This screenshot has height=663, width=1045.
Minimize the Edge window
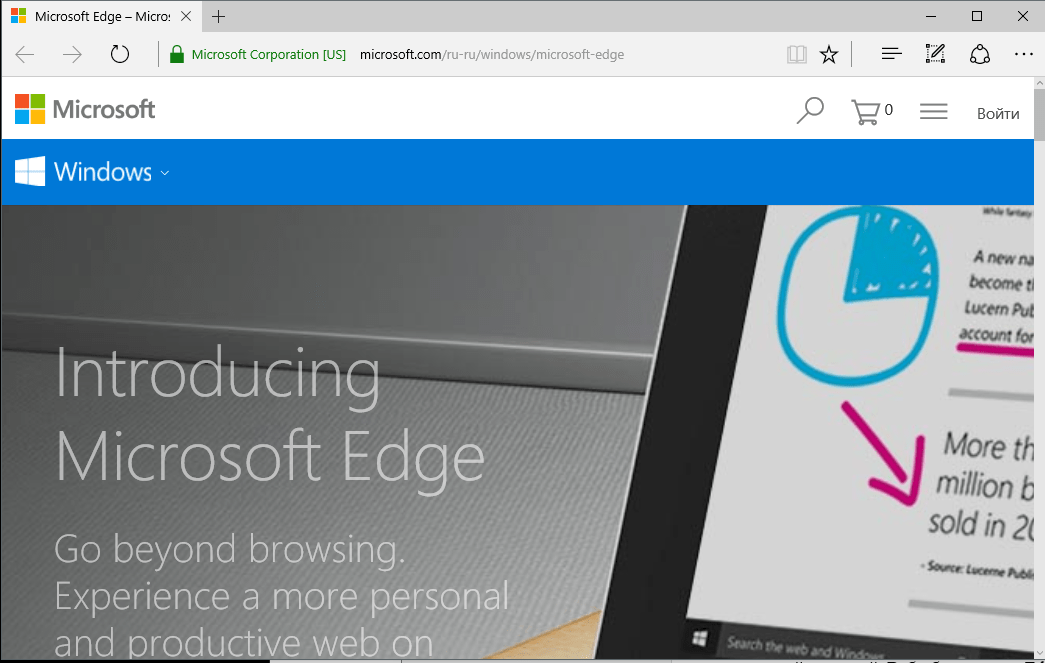[x=931, y=16]
